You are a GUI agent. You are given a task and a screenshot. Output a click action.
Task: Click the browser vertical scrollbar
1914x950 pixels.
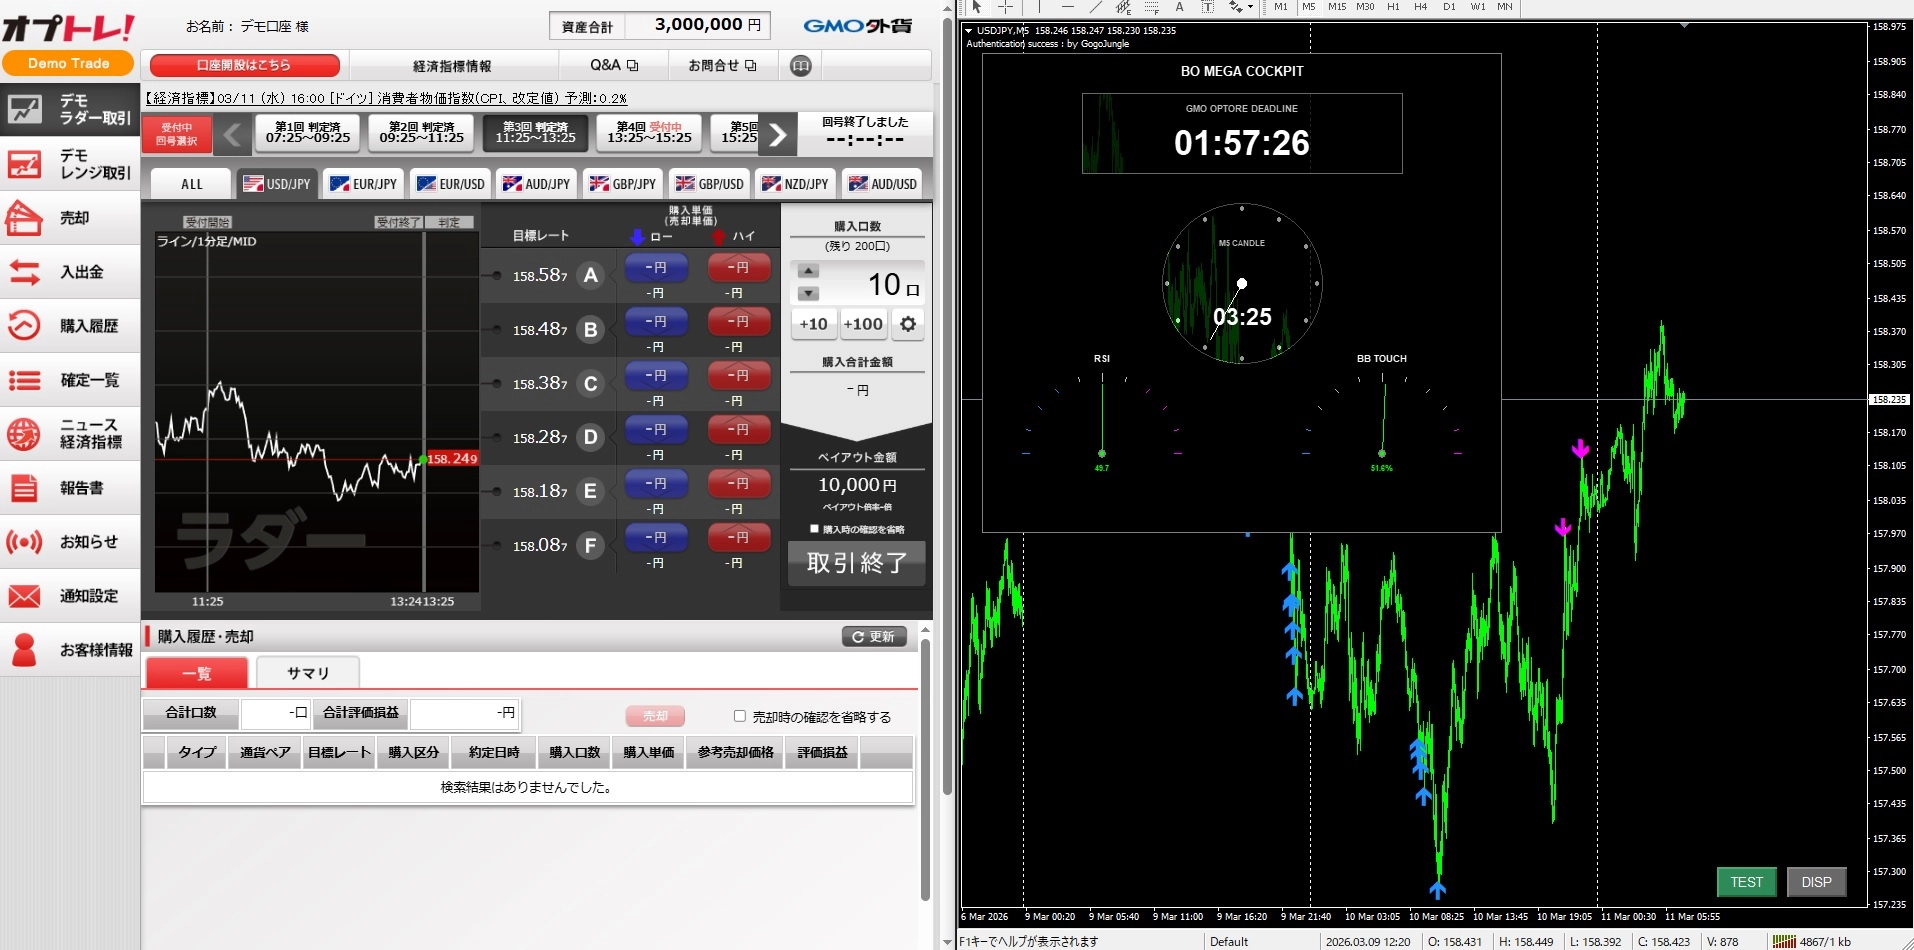tap(946, 400)
